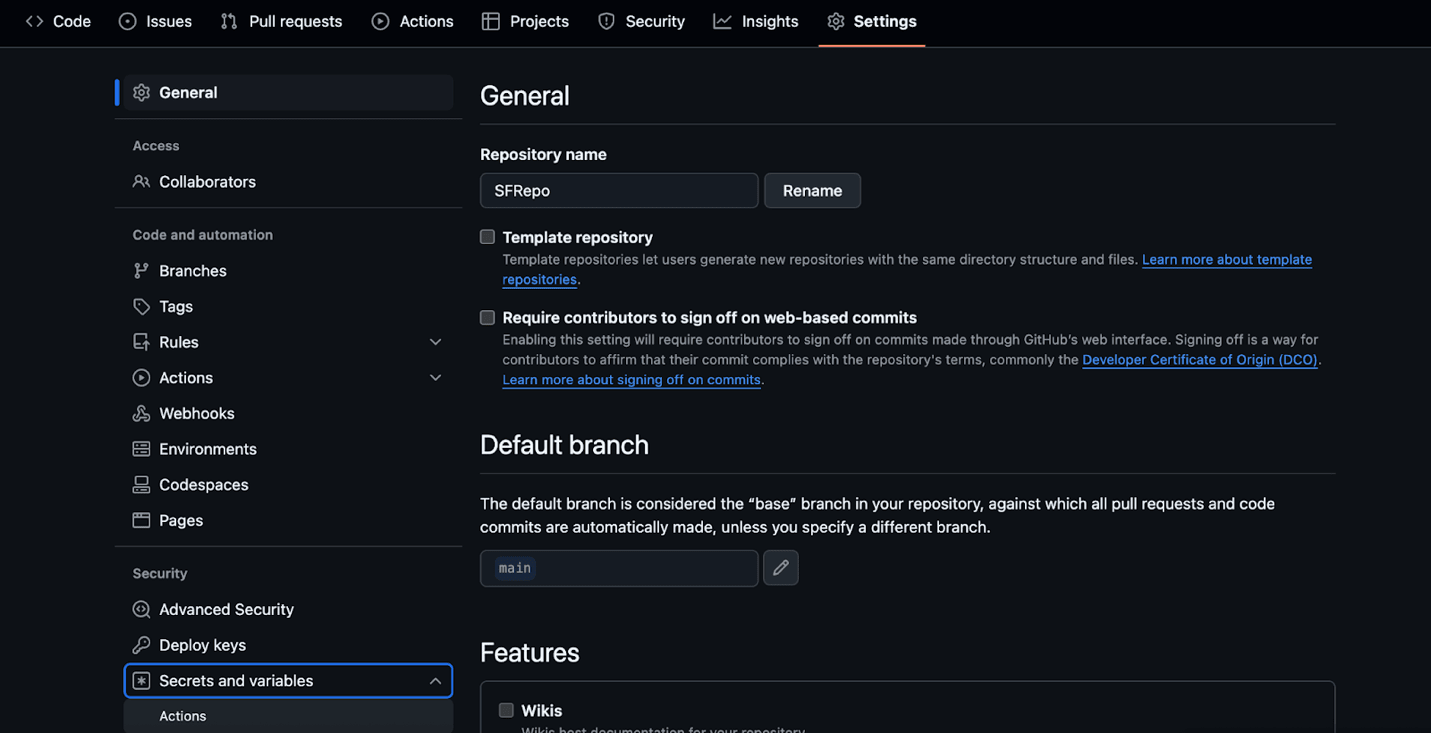Click the Tags icon in sidebar
This screenshot has height=733, width=1431.
click(141, 307)
